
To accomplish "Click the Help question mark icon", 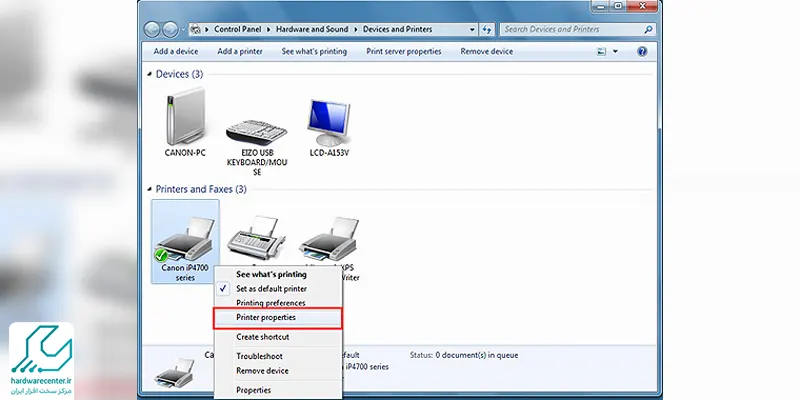I will coord(642,52).
